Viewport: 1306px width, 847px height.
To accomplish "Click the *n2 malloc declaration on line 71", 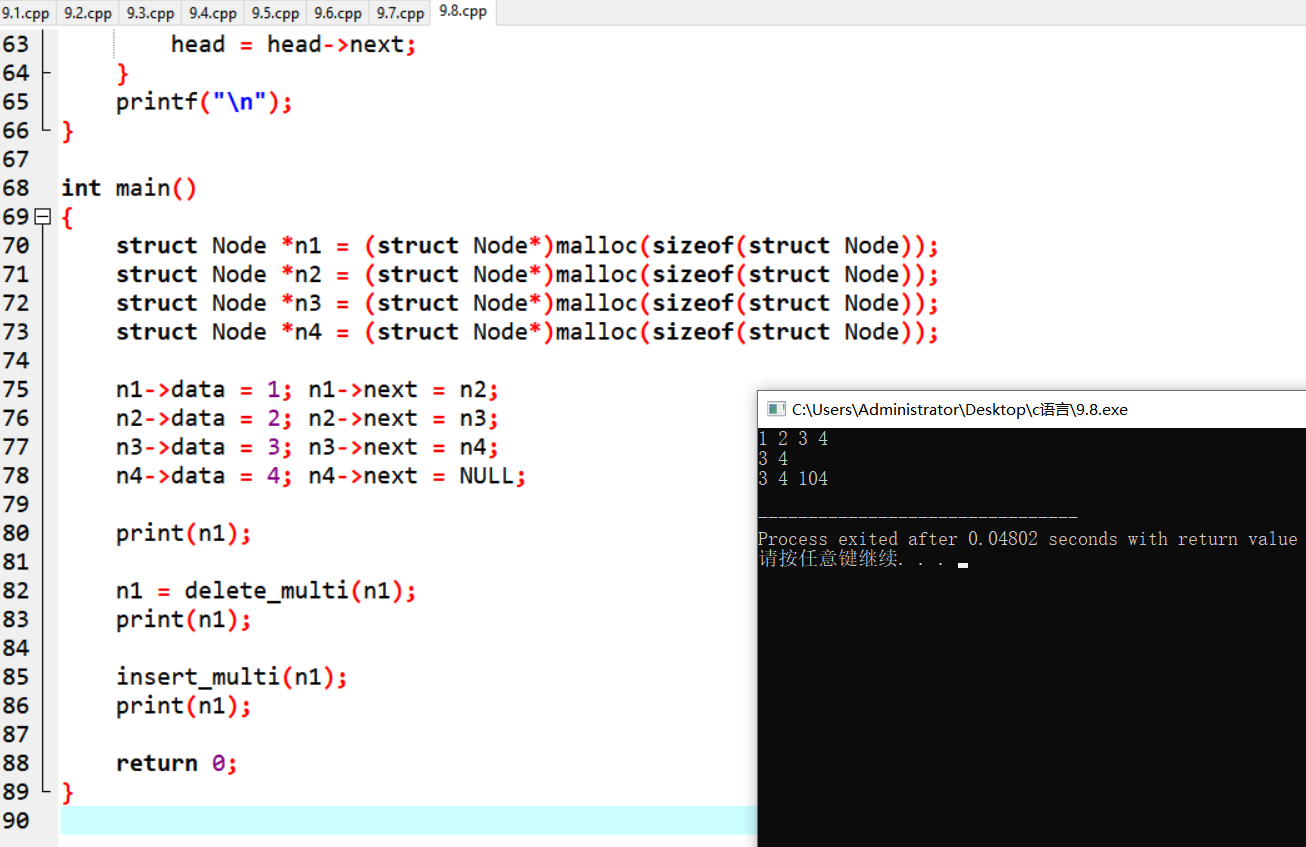I will tap(527, 274).
